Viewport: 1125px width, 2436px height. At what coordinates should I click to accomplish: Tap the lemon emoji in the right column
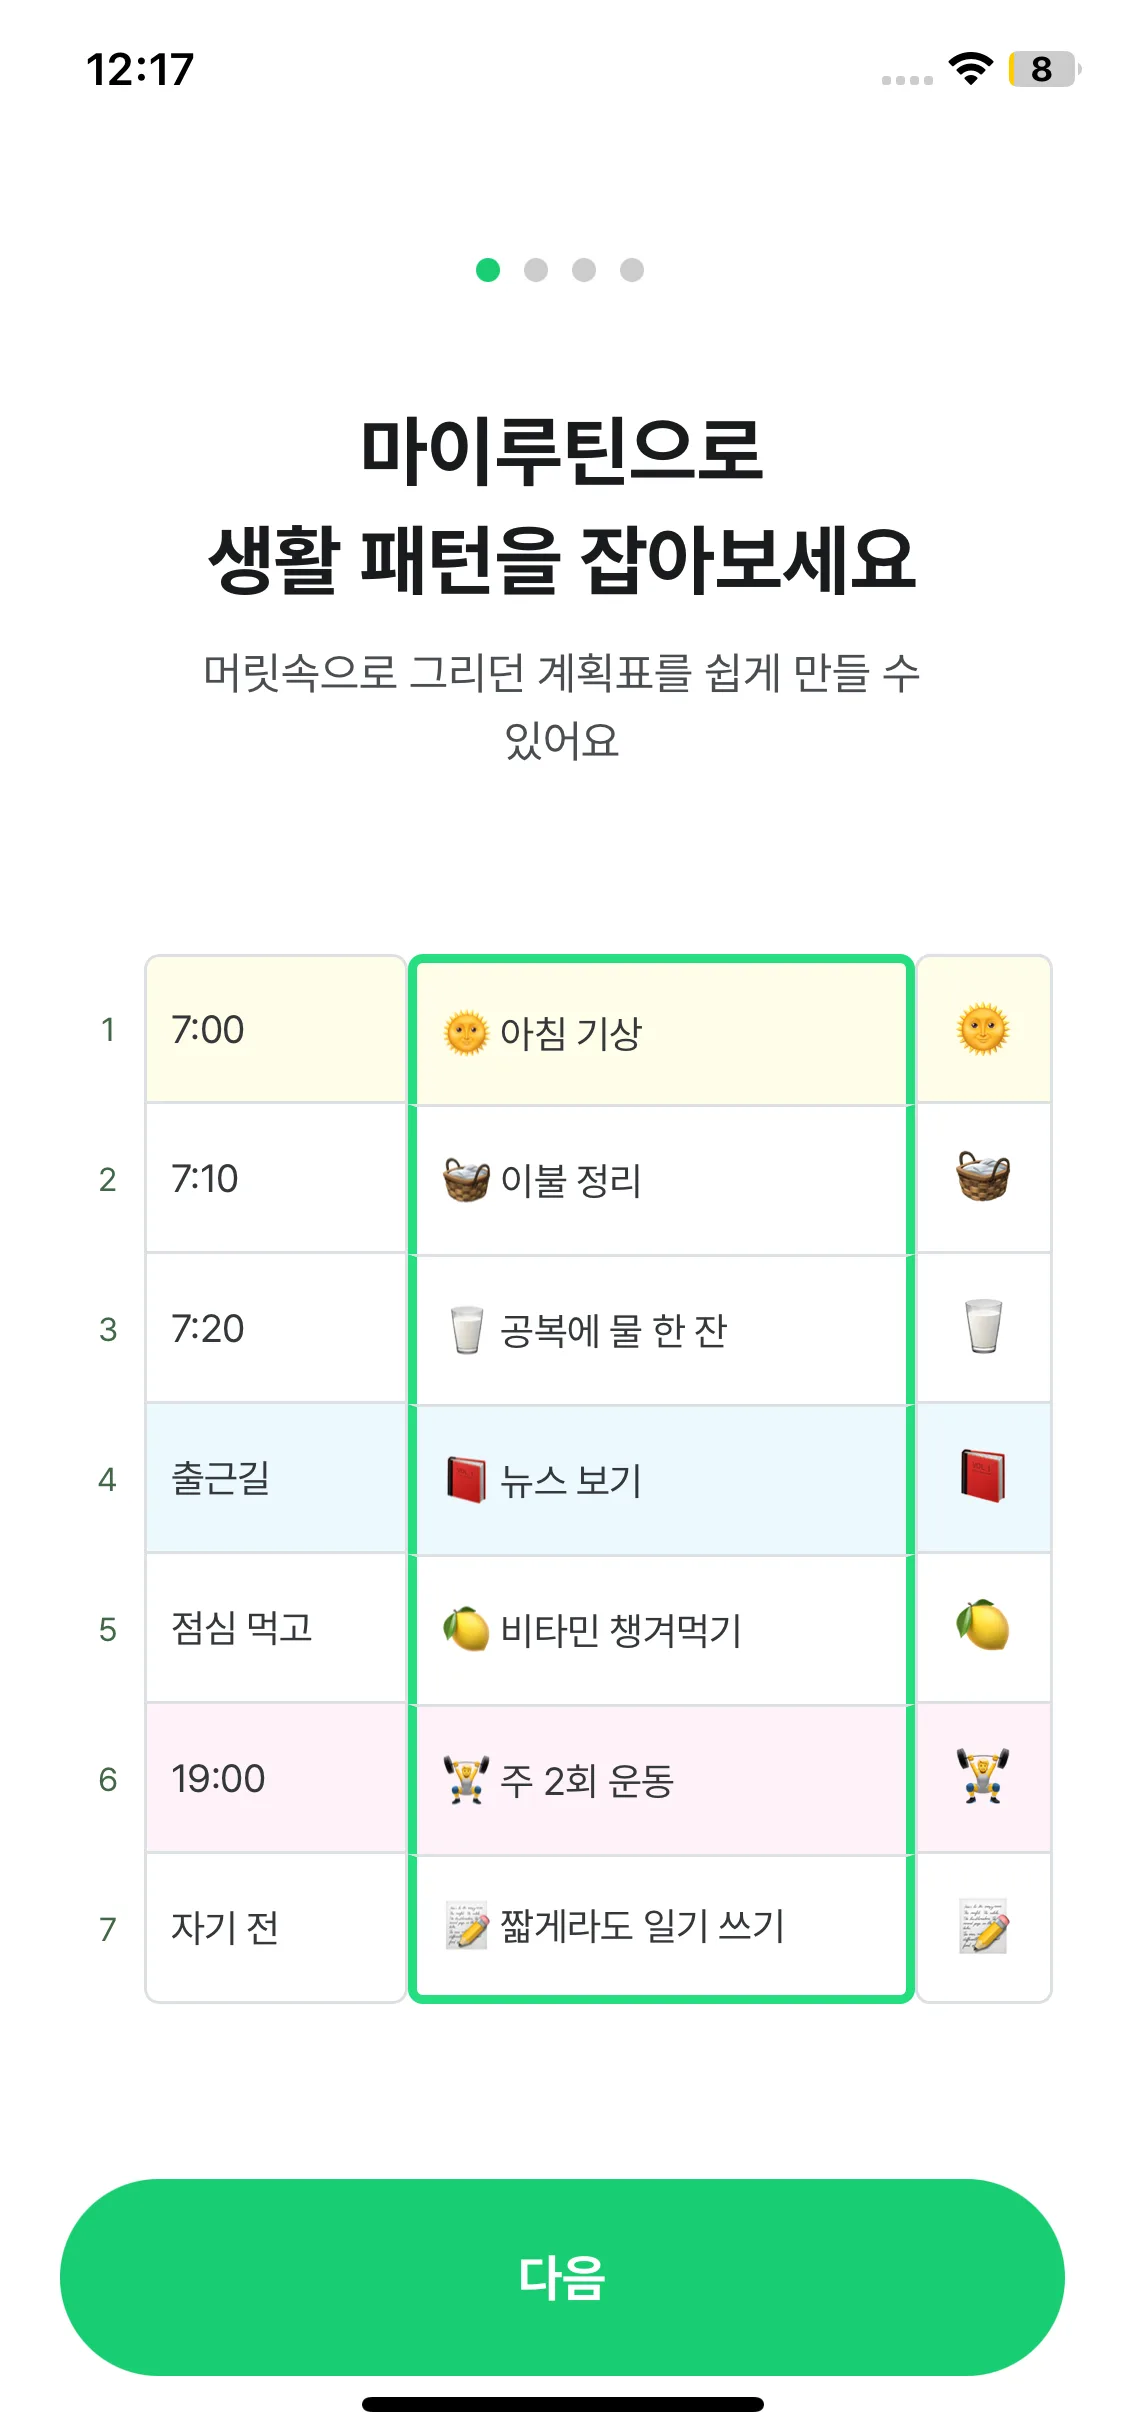983,1627
